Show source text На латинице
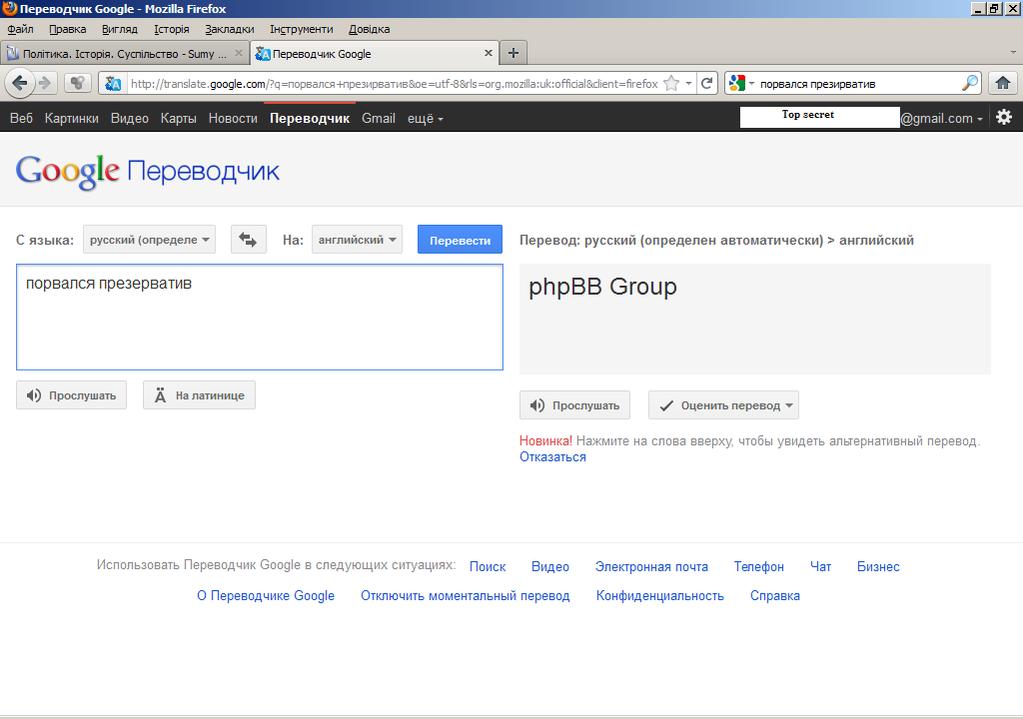 point(199,395)
